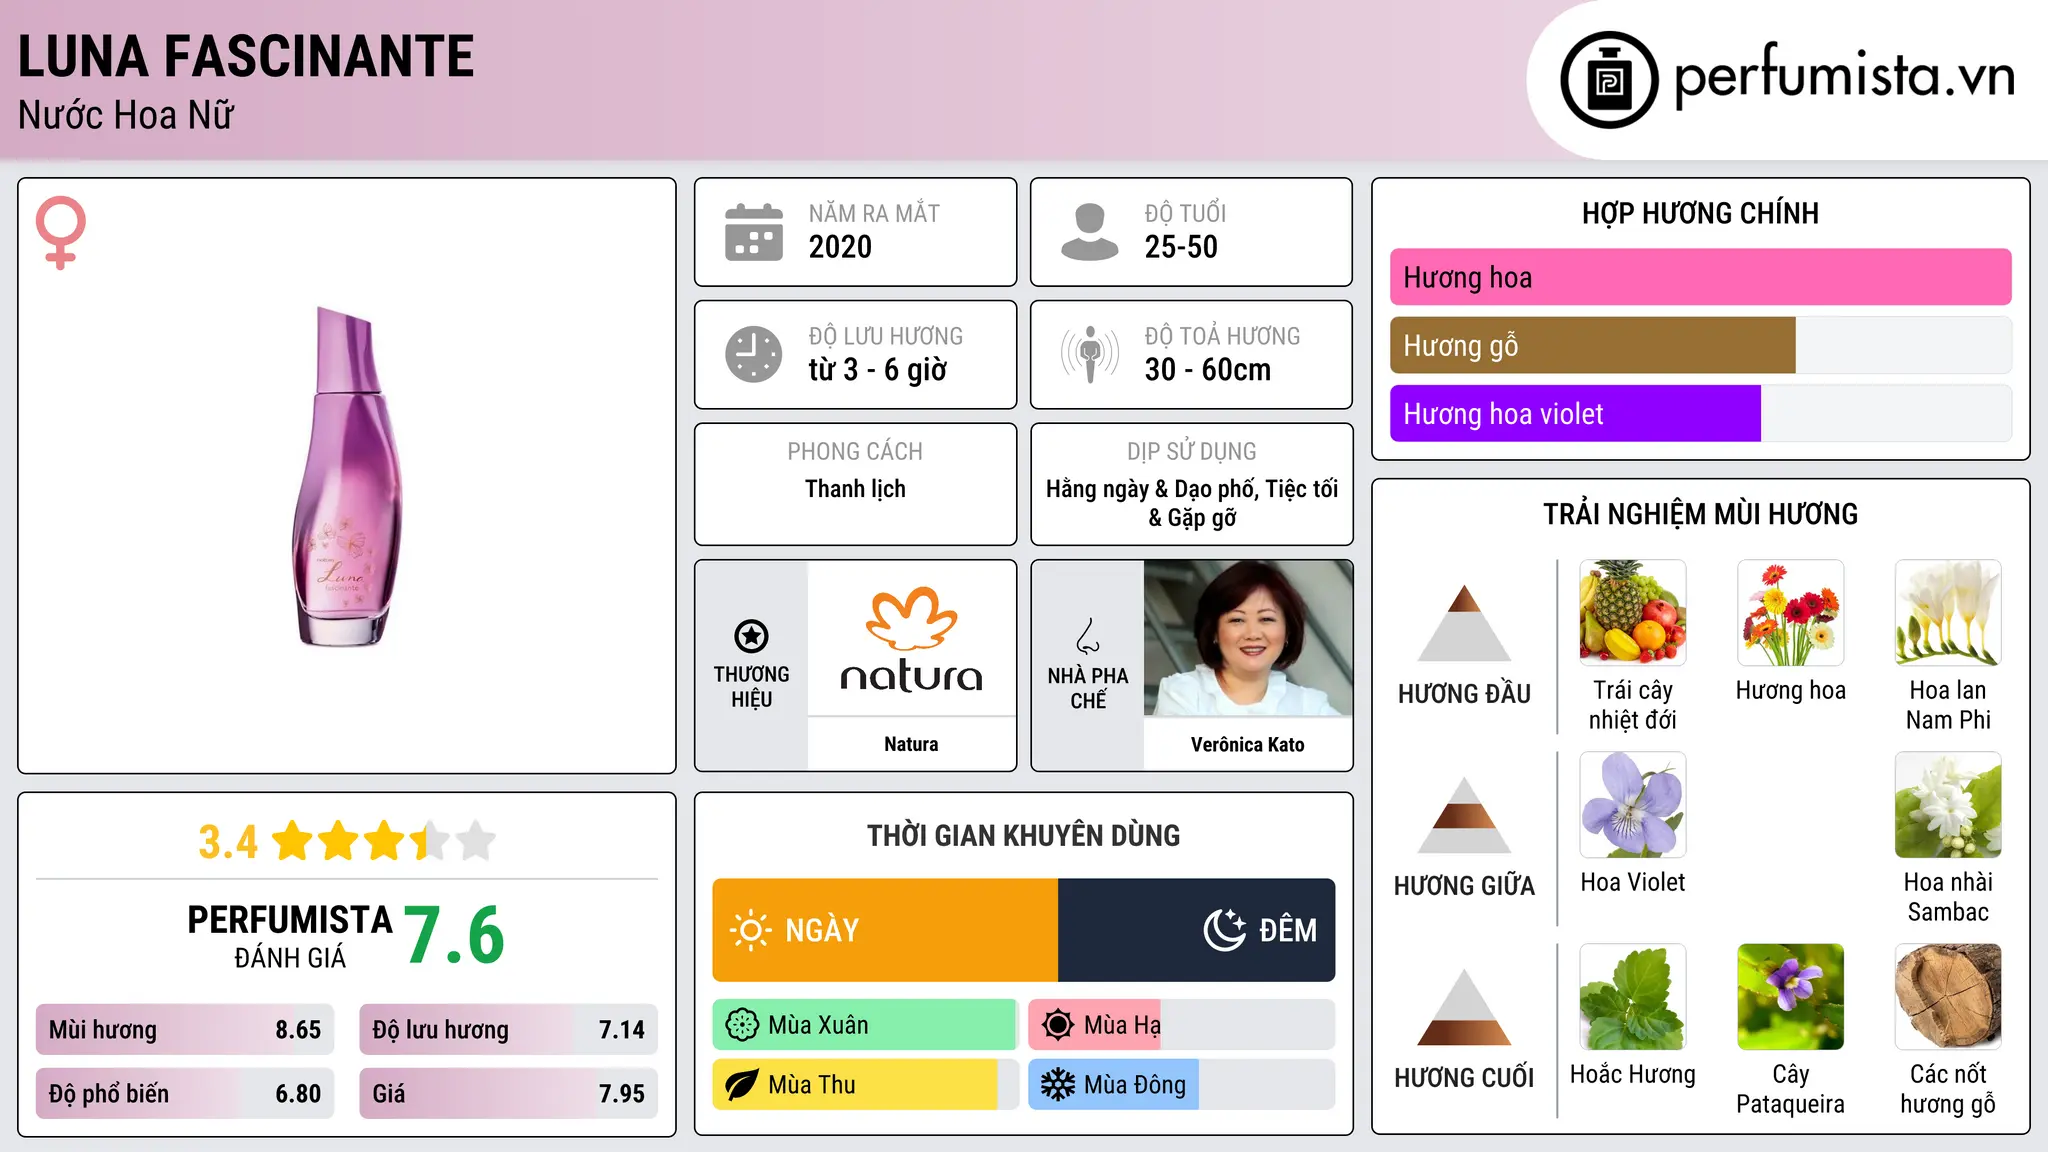Viewport: 2048px width, 1152px height.
Task: Click the longevity value từ 3 - 6 giờ
Action: pos(877,370)
